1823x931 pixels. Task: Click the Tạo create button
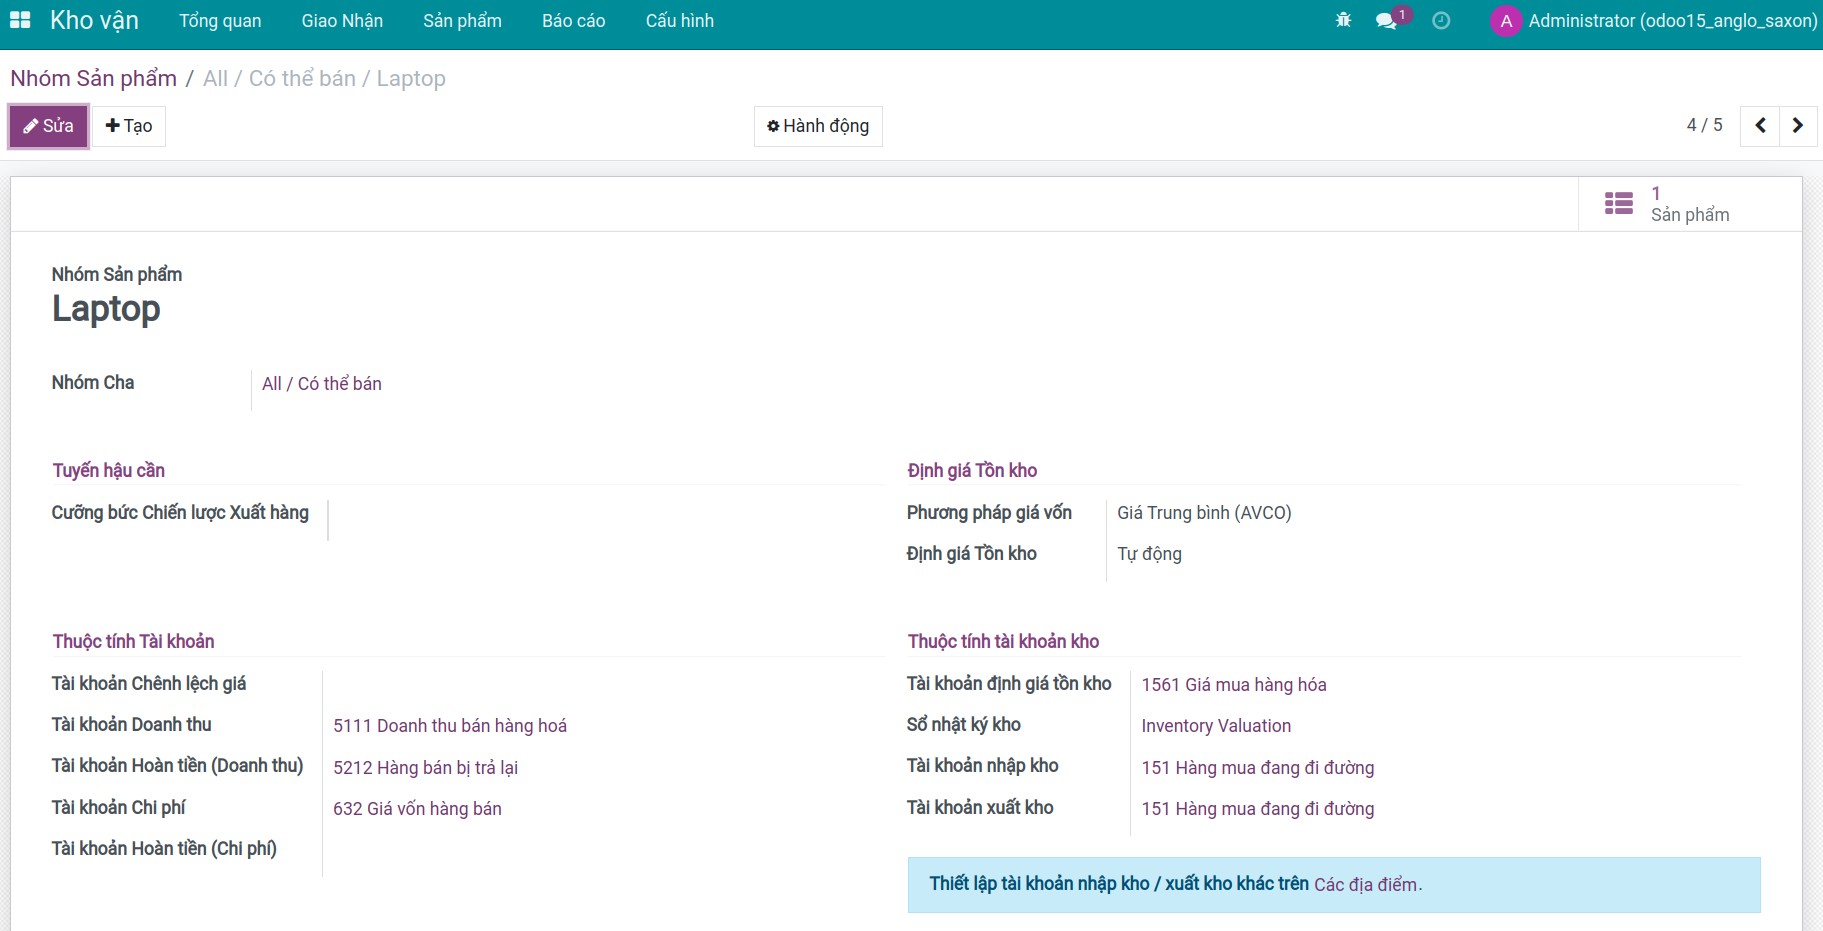129,126
